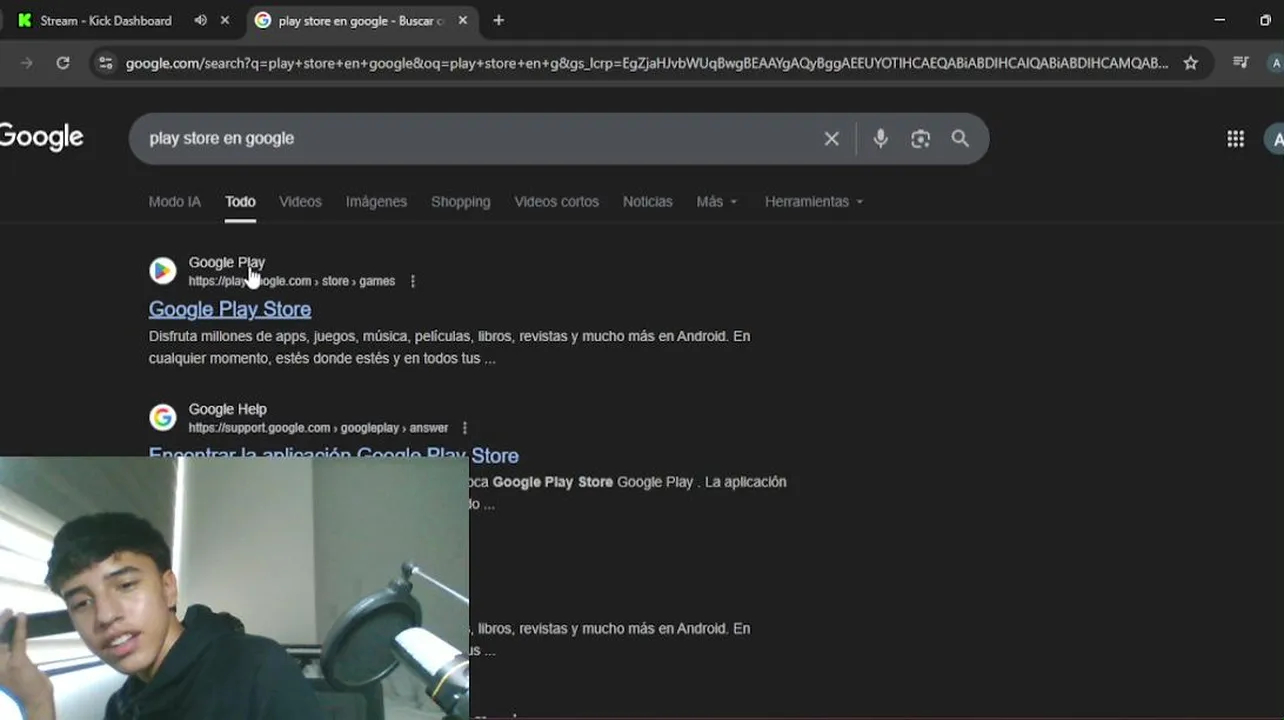Clear the search box with X

[x=831, y=139]
